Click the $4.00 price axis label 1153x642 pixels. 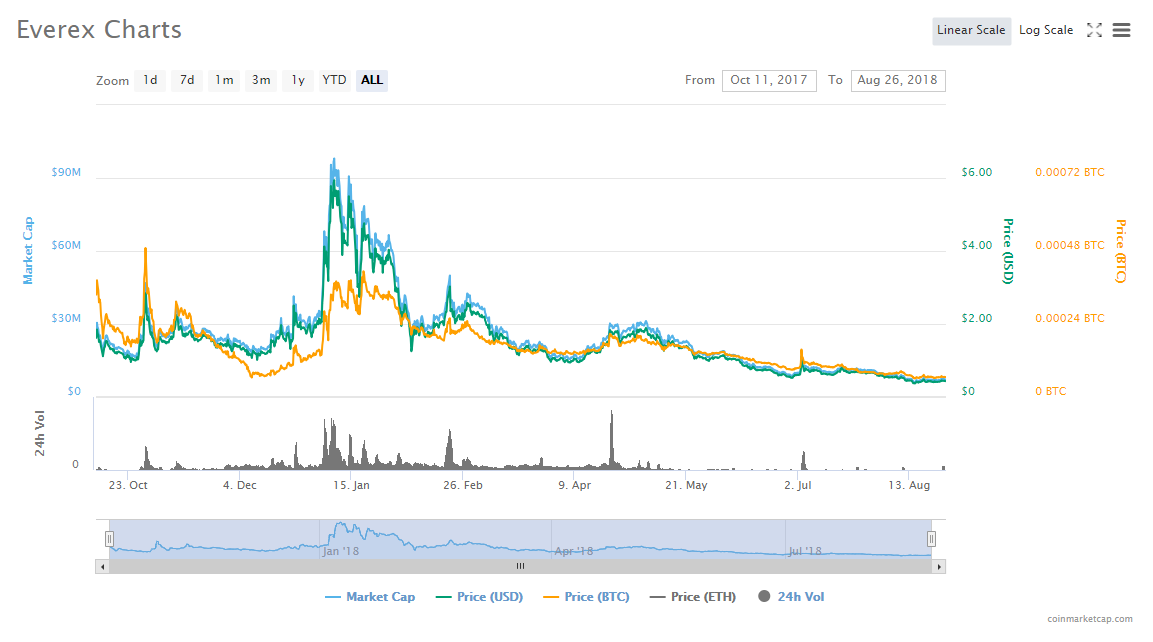click(977, 245)
